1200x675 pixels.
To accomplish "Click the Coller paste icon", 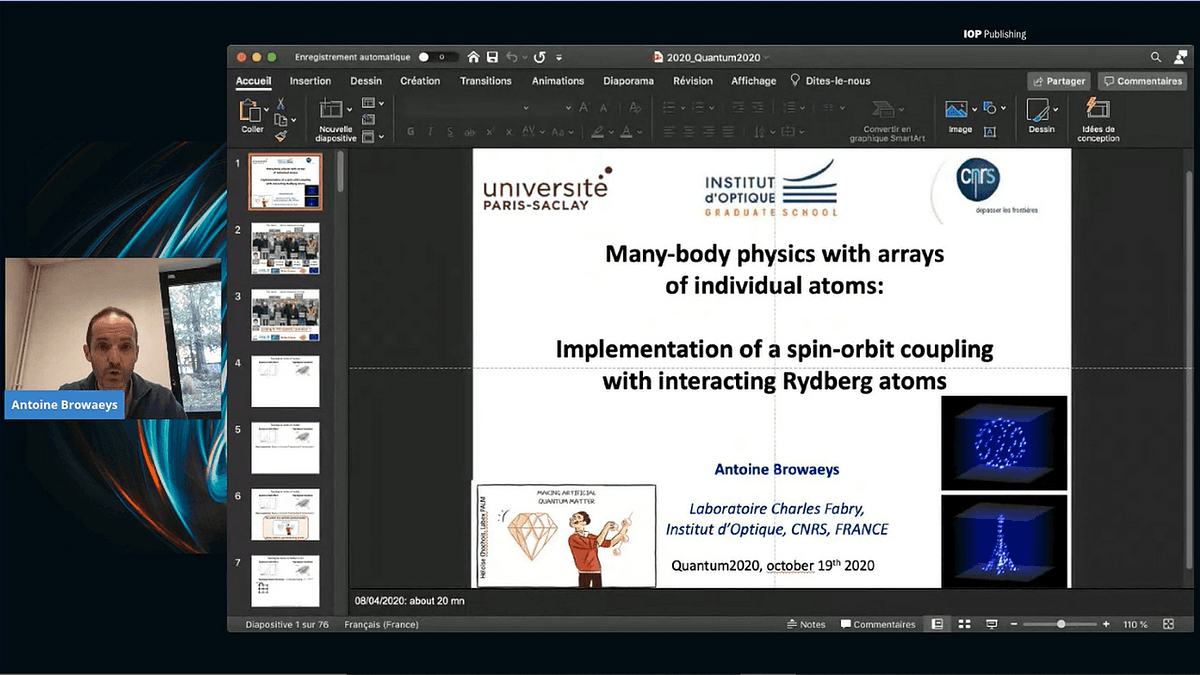I will pyautogui.click(x=251, y=111).
